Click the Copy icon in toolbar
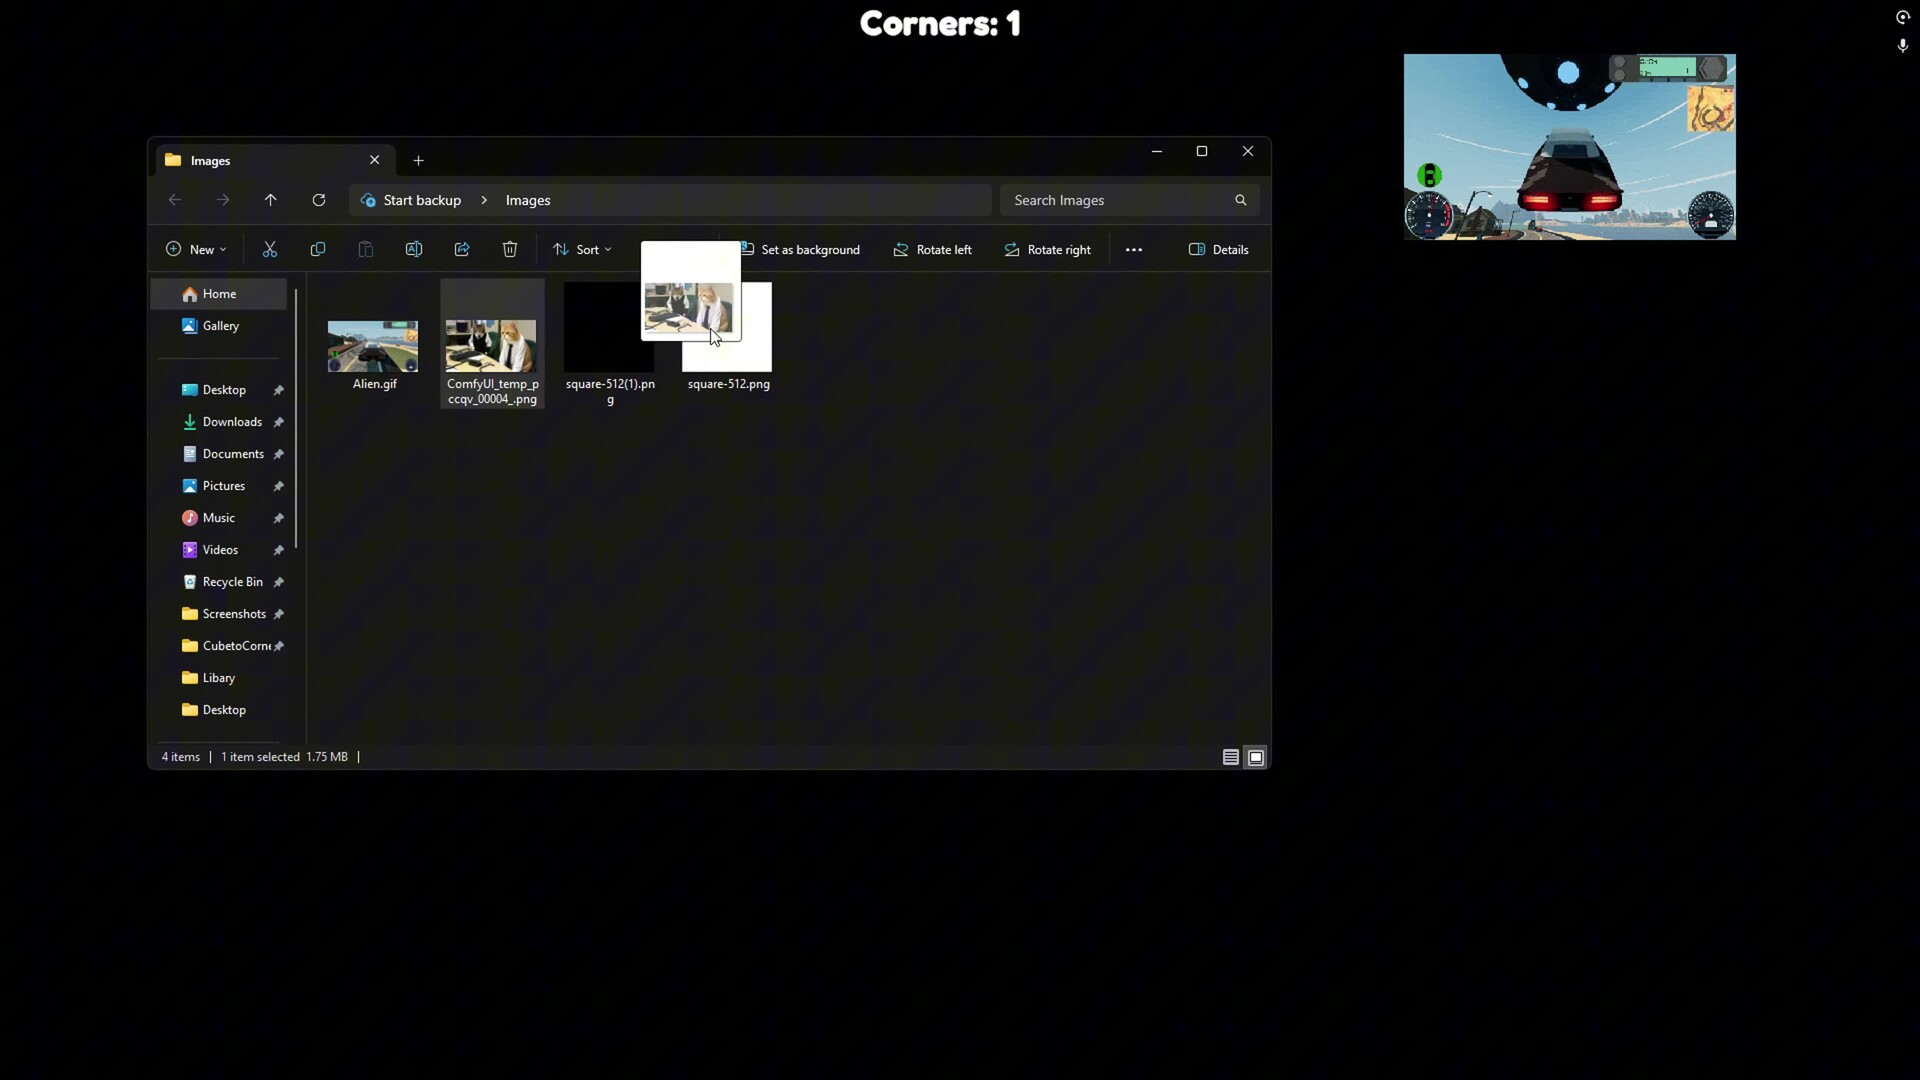 (318, 250)
